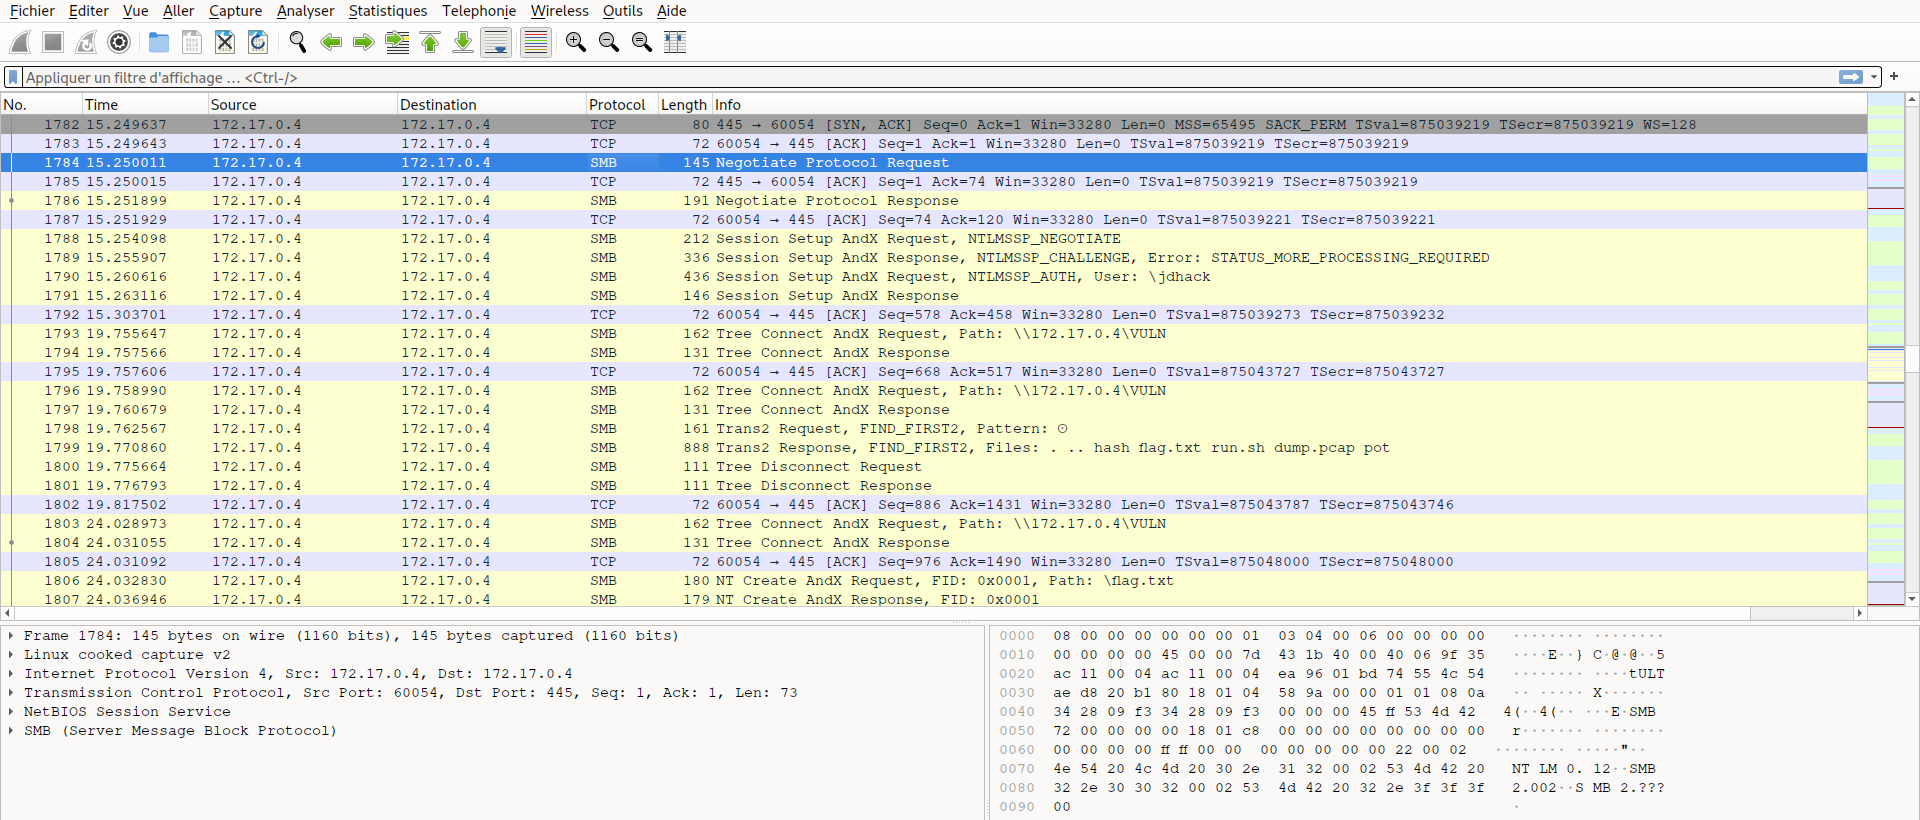This screenshot has height=820, width=1920.
Task: Click the open capture file folder icon
Action: (158, 42)
